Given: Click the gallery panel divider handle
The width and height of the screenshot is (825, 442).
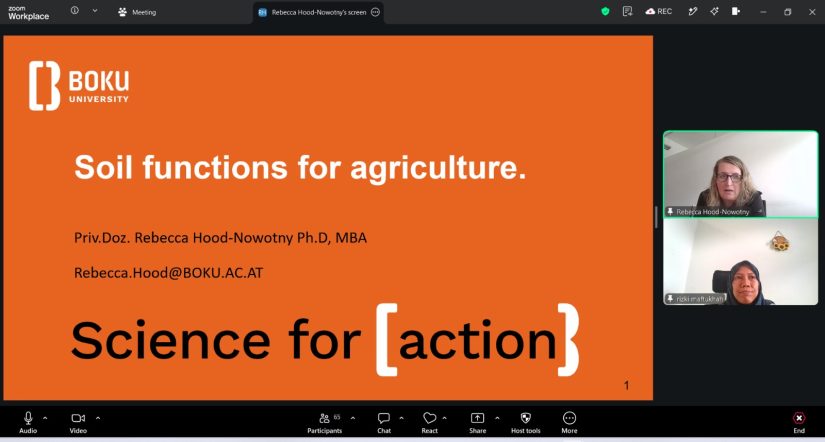Looking at the screenshot, I should point(656,217).
